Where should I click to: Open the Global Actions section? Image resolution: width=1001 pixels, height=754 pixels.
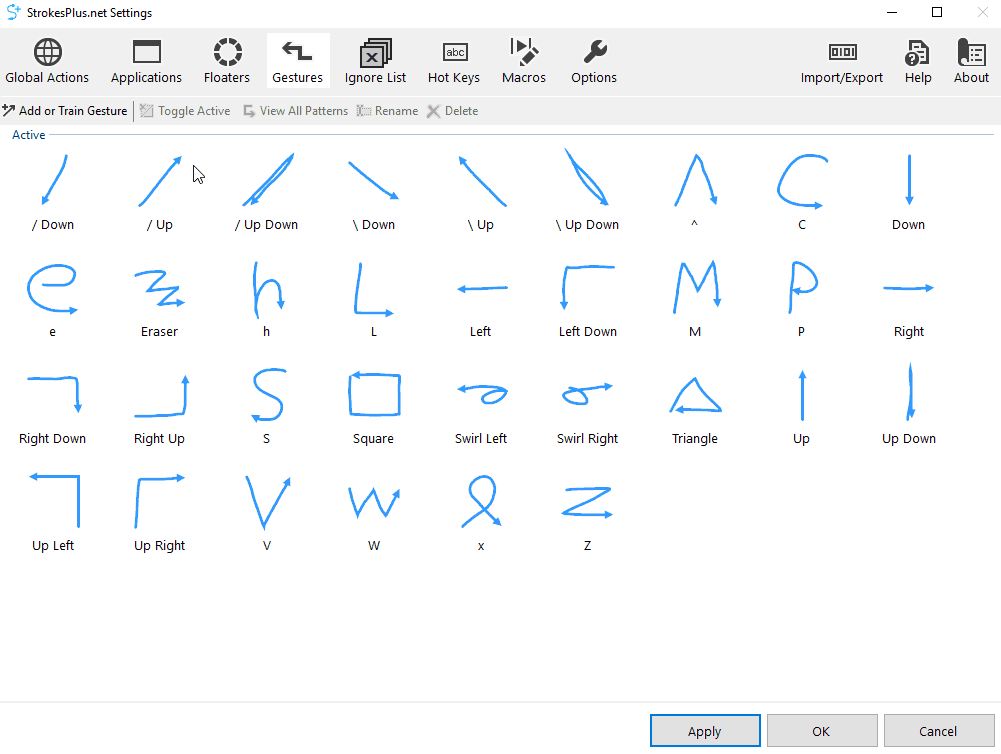point(47,61)
